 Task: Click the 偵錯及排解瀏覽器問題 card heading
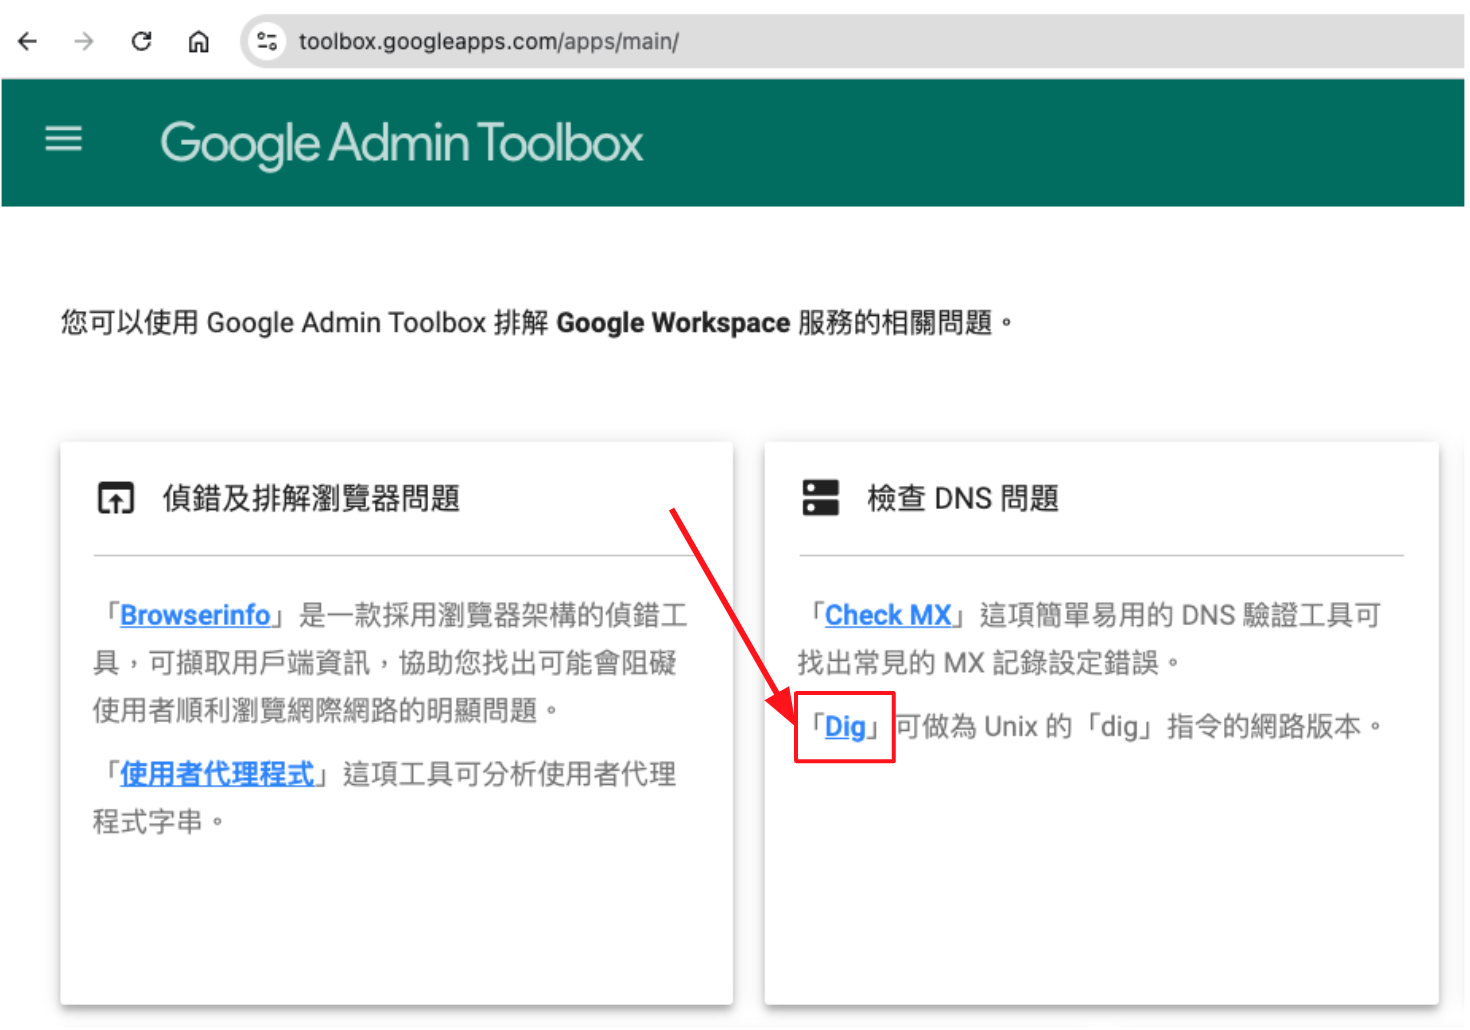point(311,498)
